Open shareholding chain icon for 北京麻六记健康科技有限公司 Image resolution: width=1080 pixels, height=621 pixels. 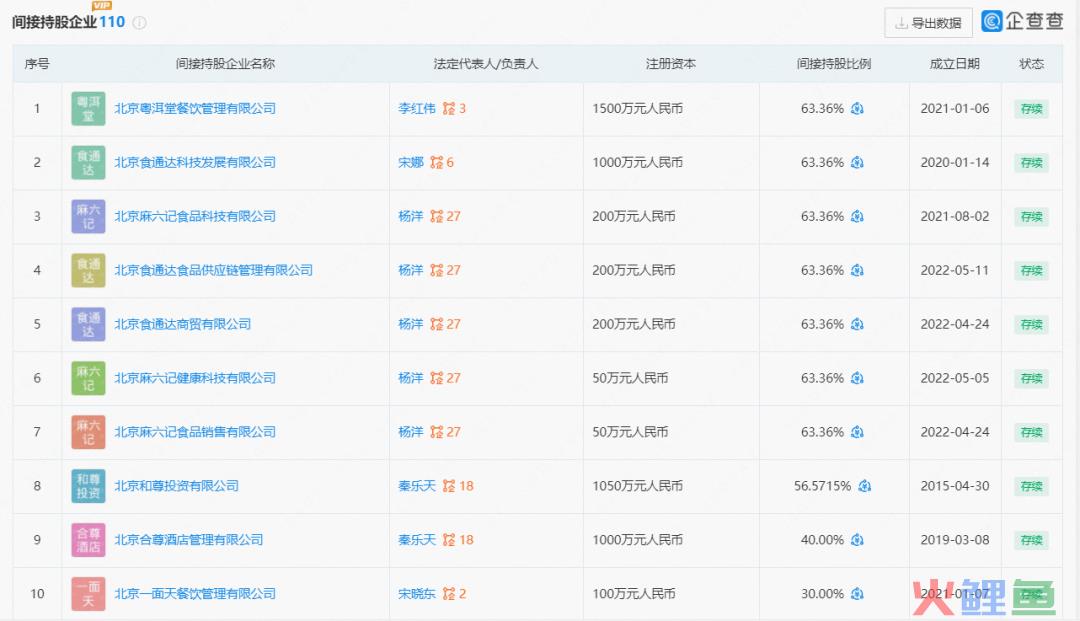[857, 378]
